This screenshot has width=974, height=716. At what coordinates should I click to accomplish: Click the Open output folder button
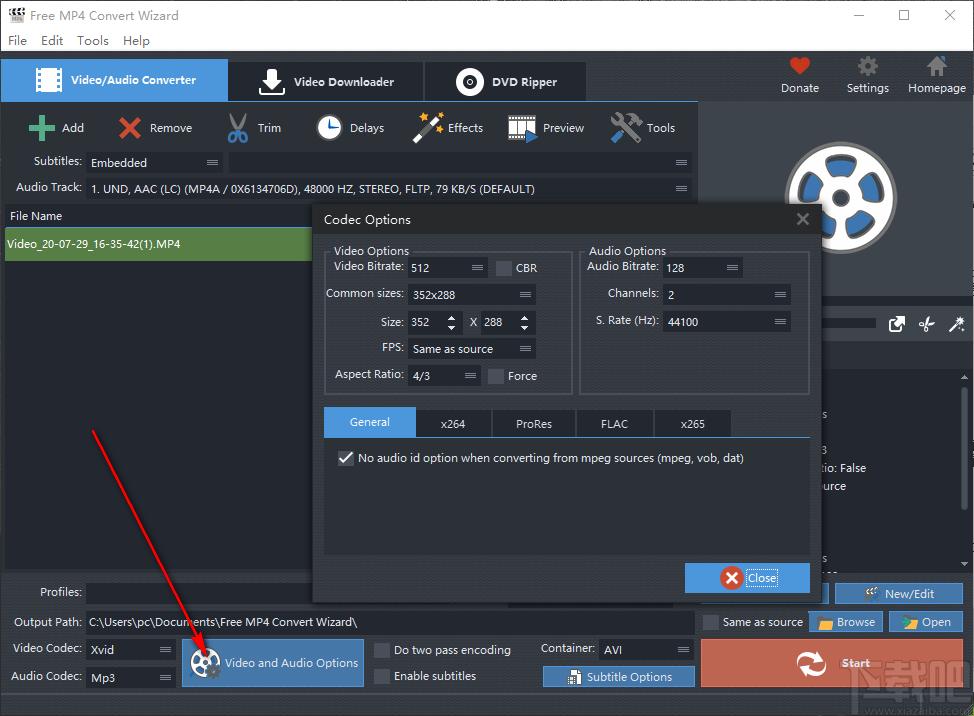[x=926, y=622]
